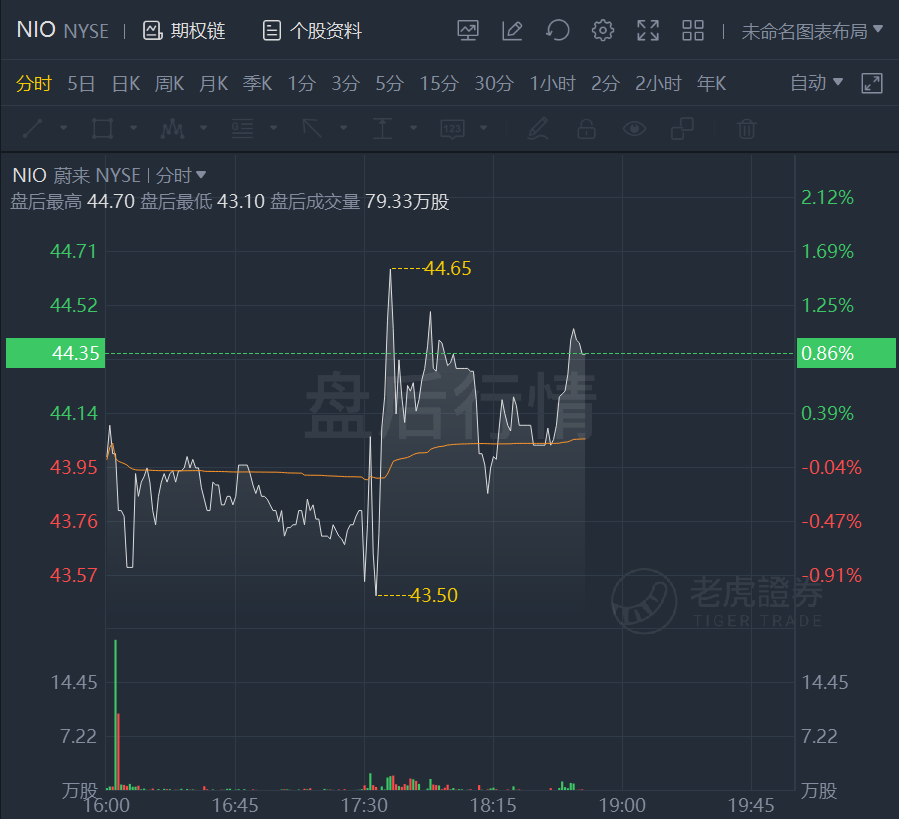Select the freehand brush pencil tool
Image resolution: width=899 pixels, height=819 pixels.
538,128
